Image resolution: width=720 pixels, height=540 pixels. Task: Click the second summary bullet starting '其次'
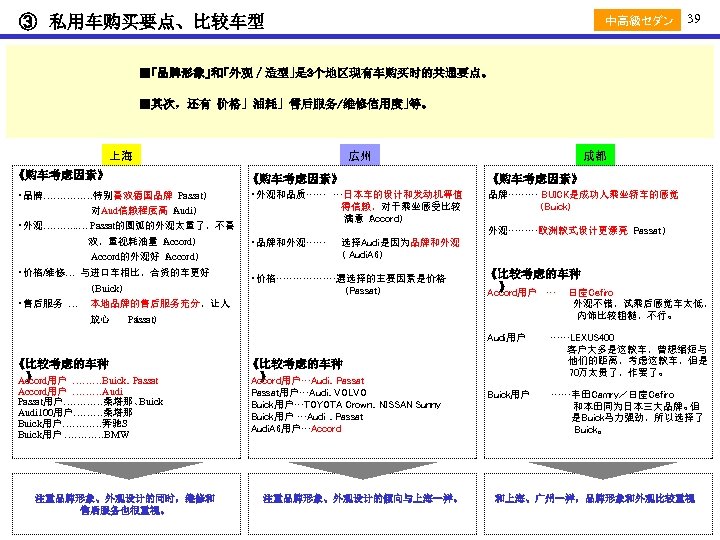pos(284,104)
